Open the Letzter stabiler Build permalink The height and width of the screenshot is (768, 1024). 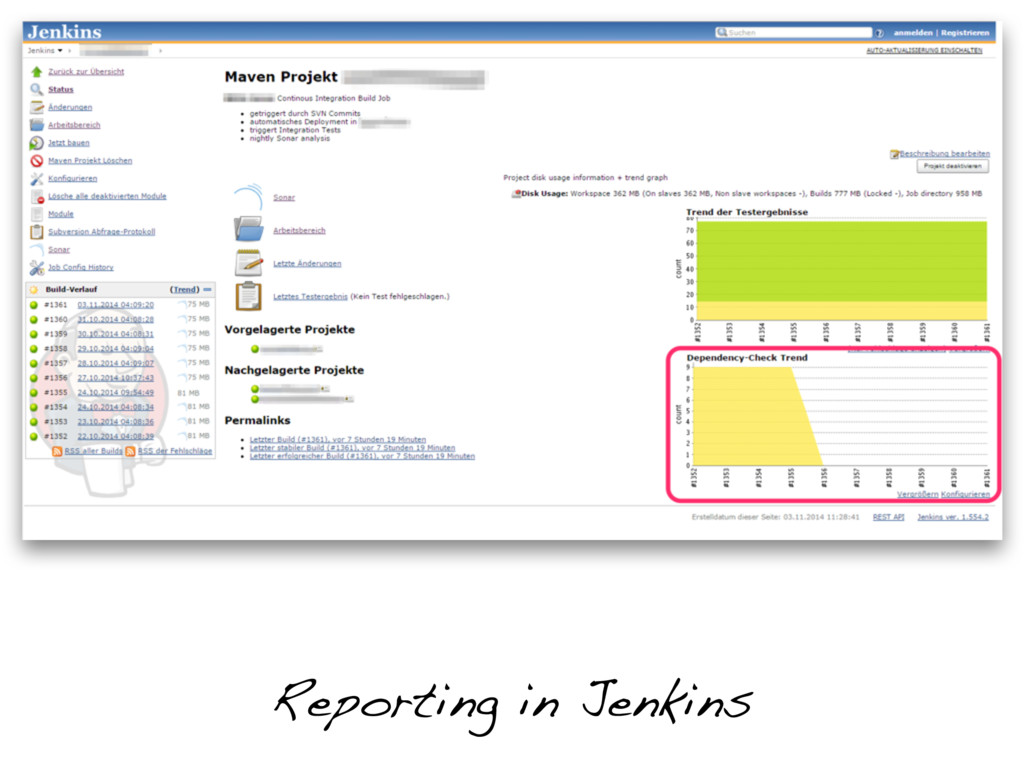pyautogui.click(x=352, y=448)
